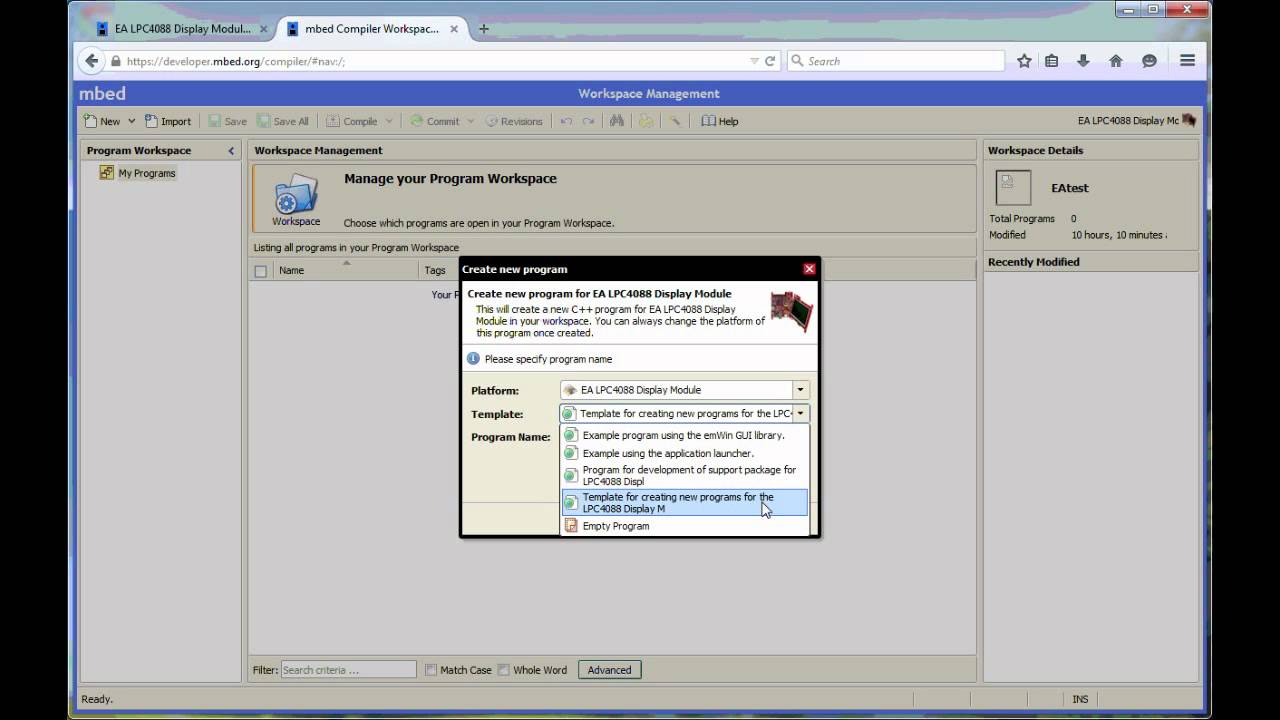Click the browser Search box
1280x720 pixels.
(x=895, y=61)
